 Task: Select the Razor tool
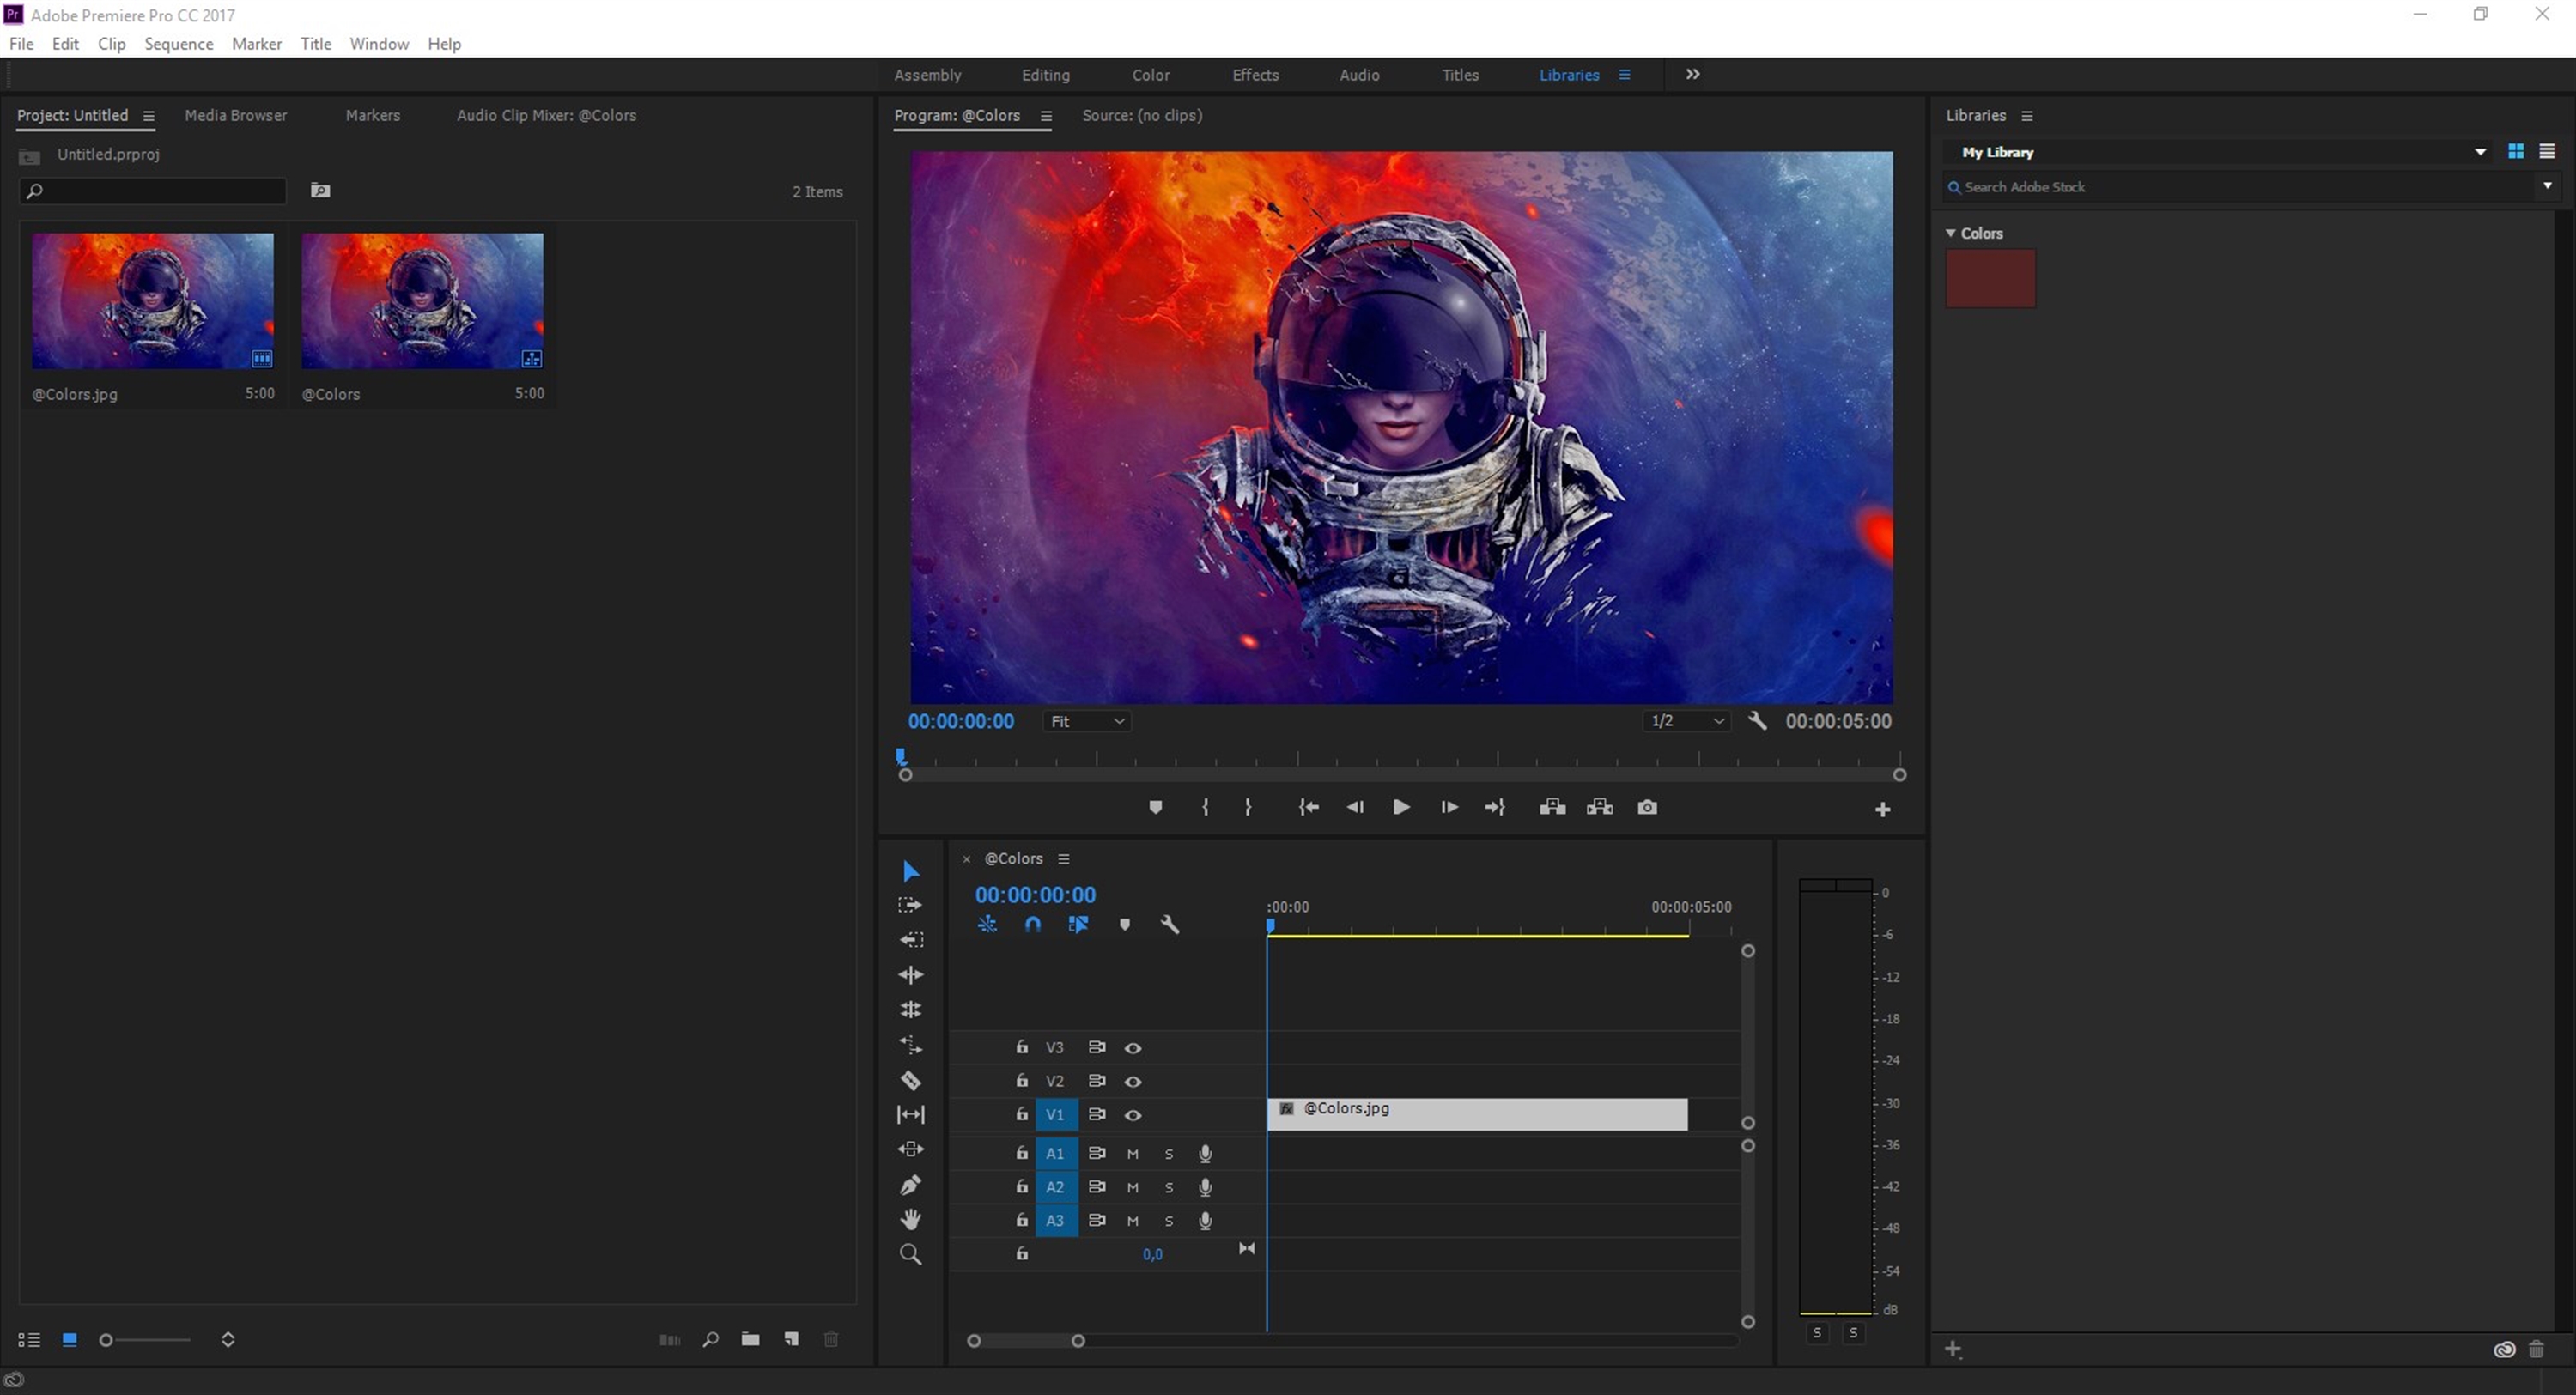[x=910, y=1080]
